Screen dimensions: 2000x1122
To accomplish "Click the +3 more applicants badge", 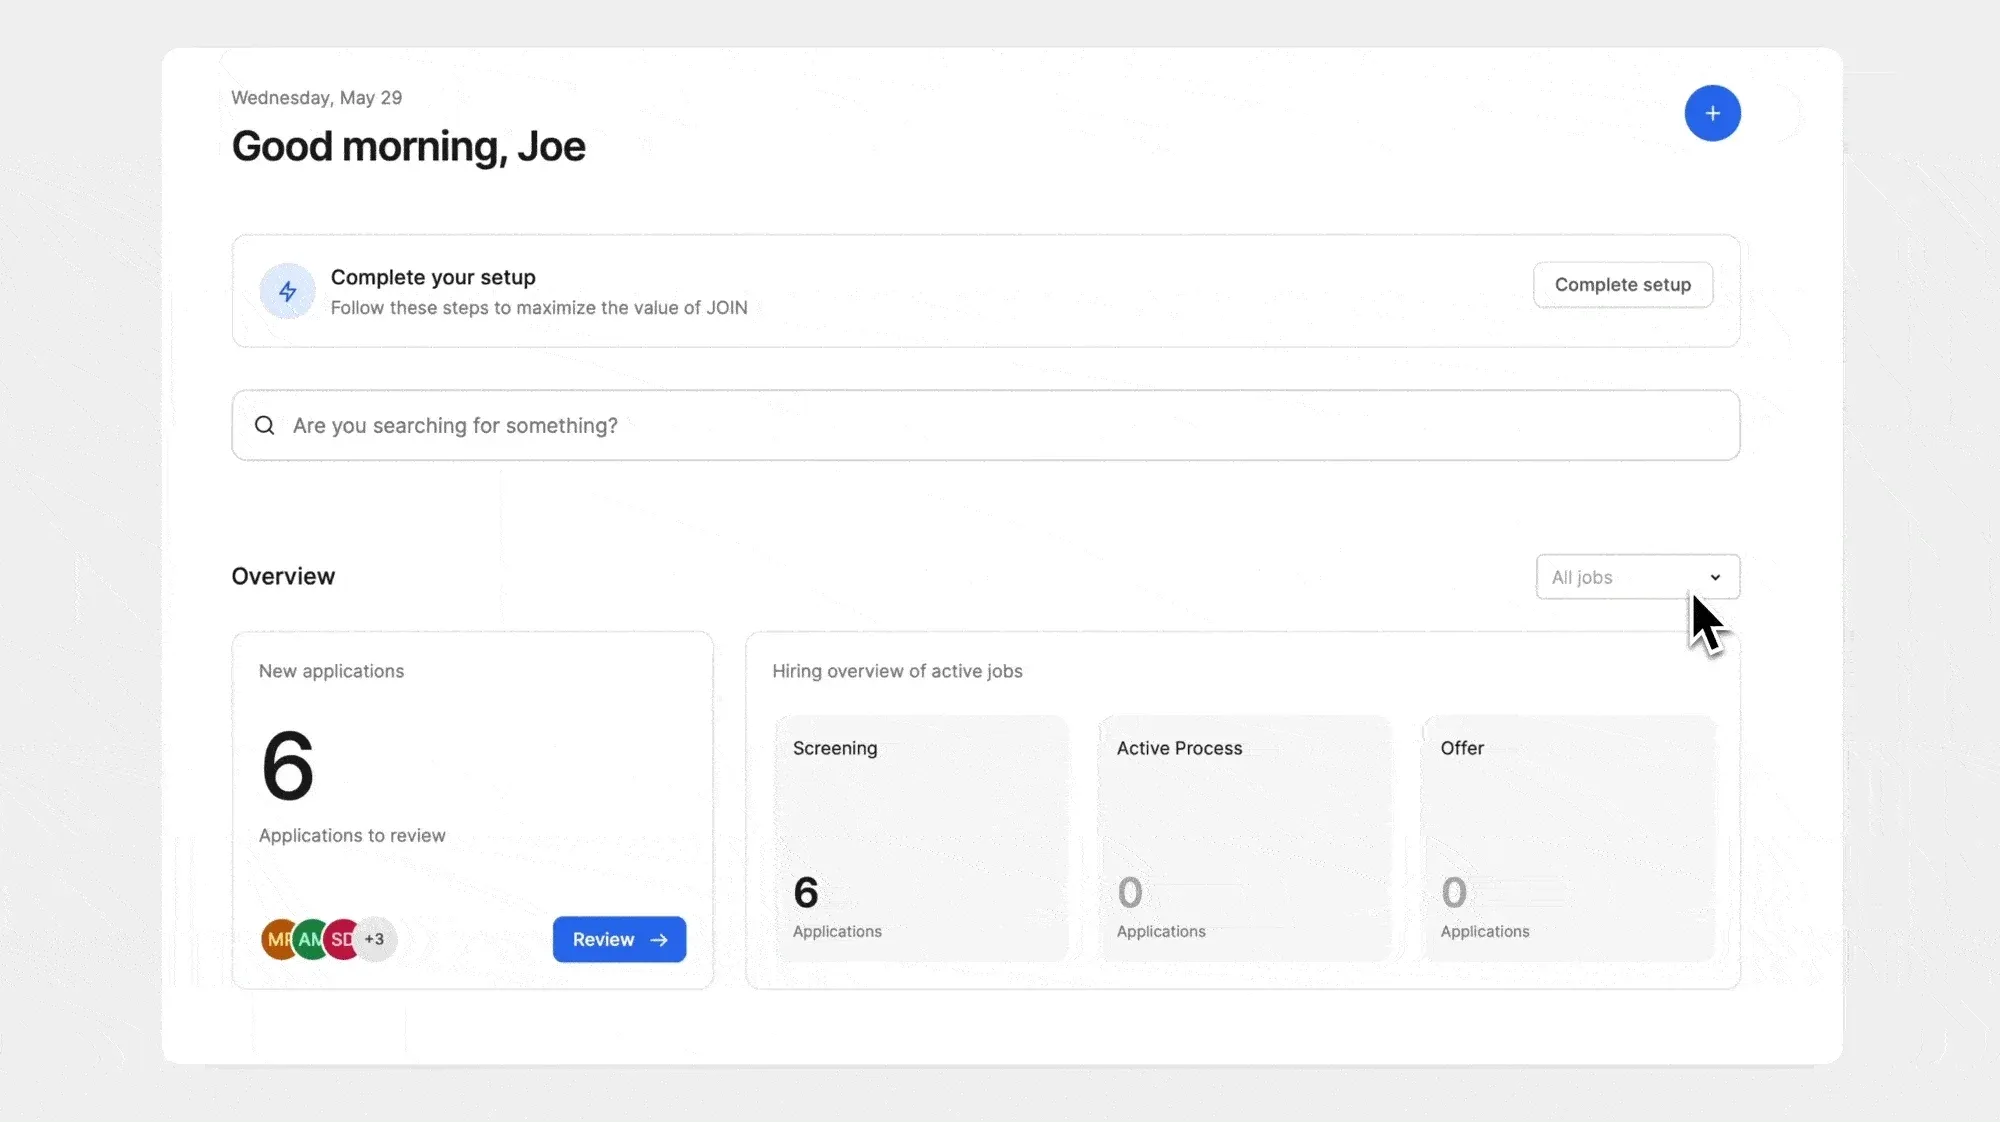I will (x=376, y=939).
